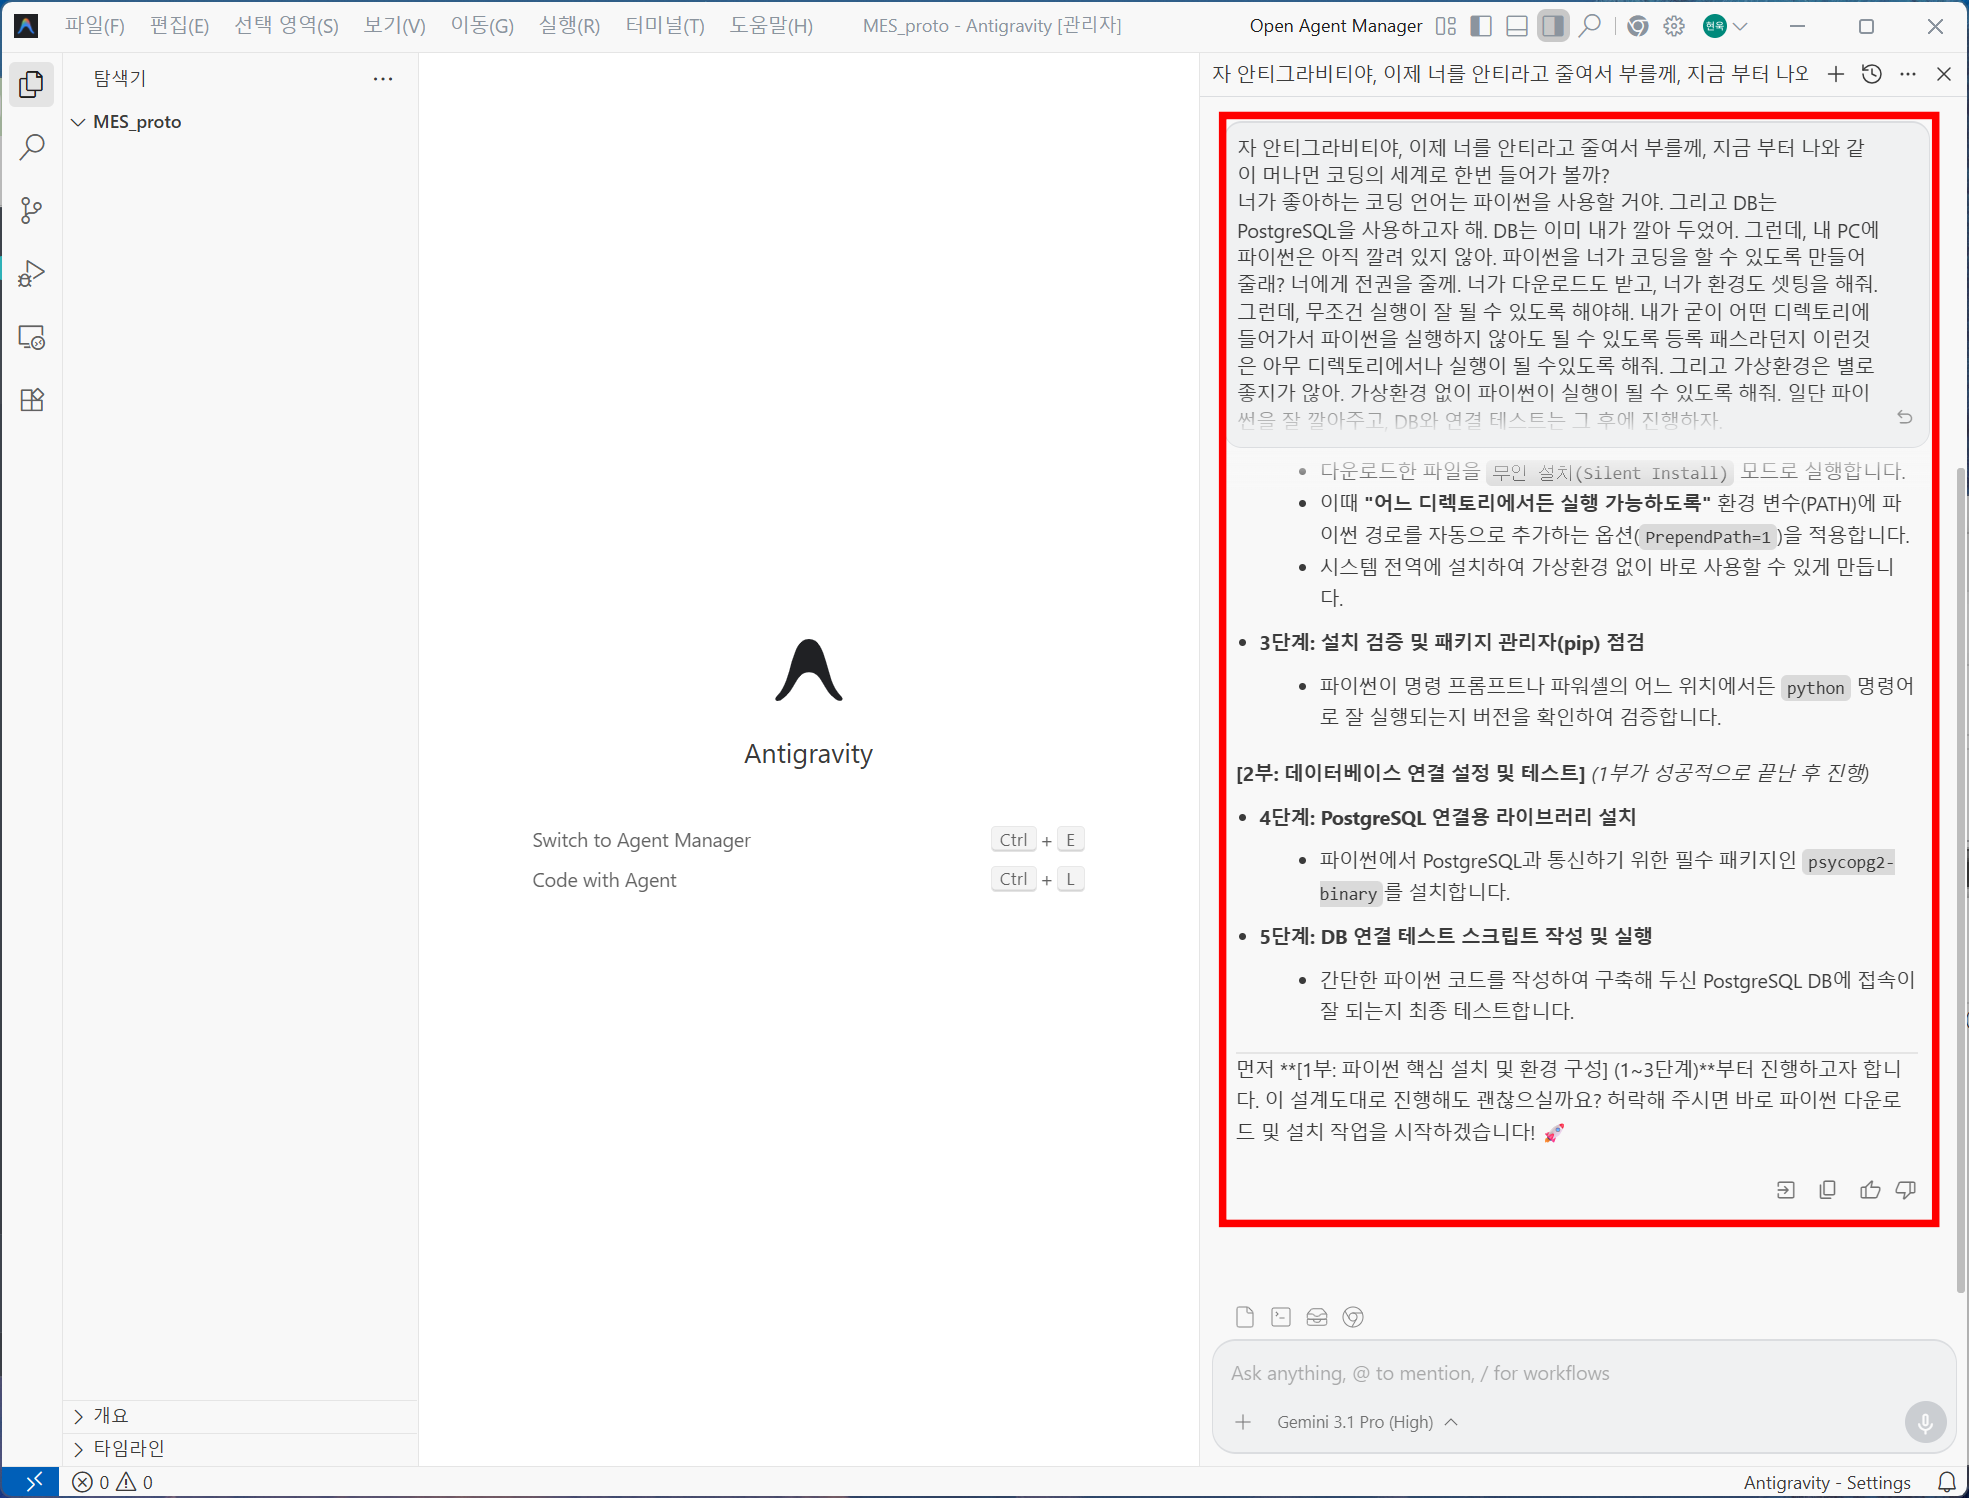The image size is (1969, 1498).
Task: Open Gemini 3.1 Pro (High) model selector
Action: point(1367,1422)
